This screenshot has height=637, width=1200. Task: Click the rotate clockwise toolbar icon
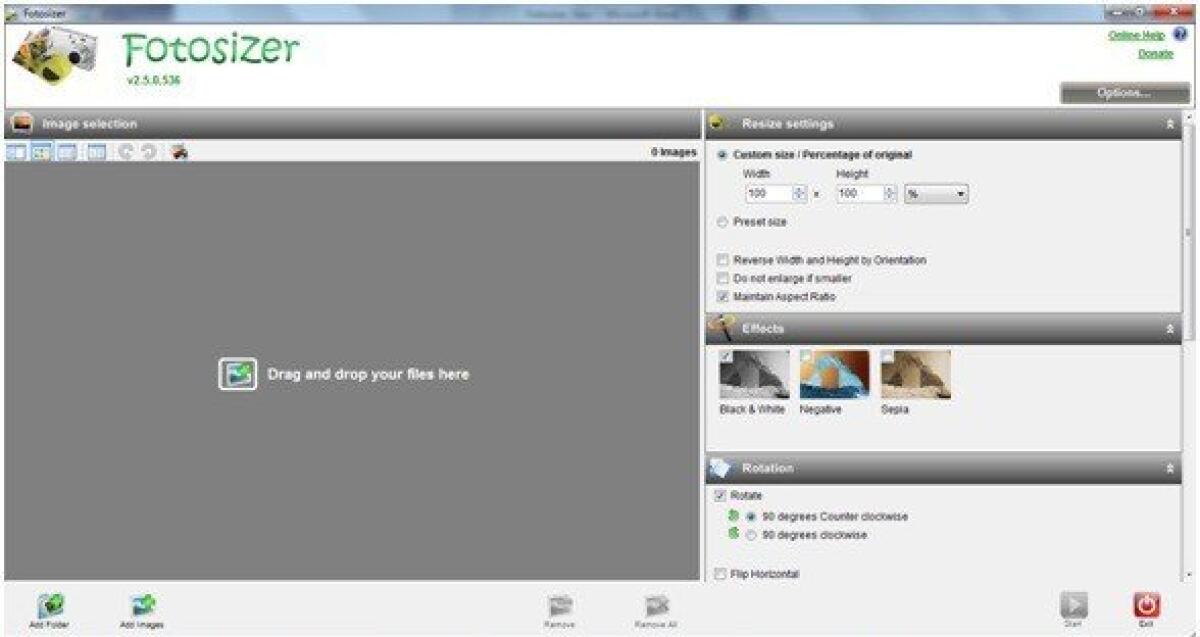149,155
